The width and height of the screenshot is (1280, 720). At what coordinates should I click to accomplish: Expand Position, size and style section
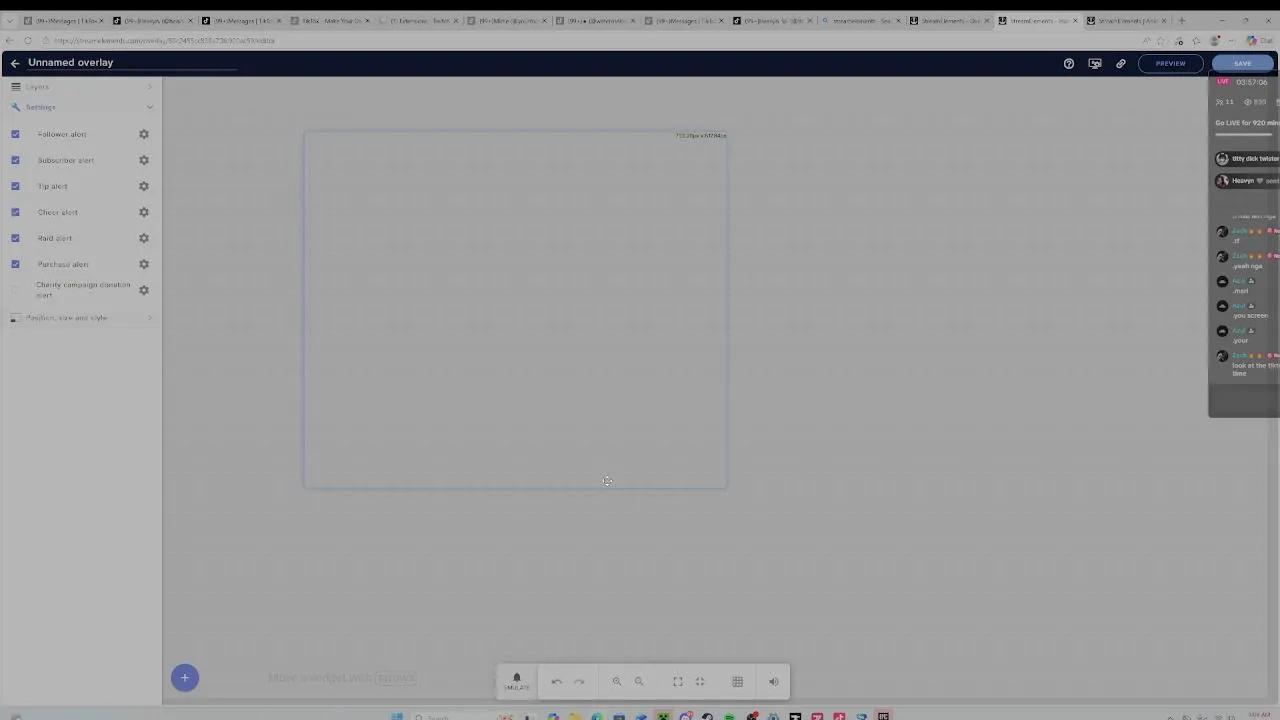tap(81, 318)
